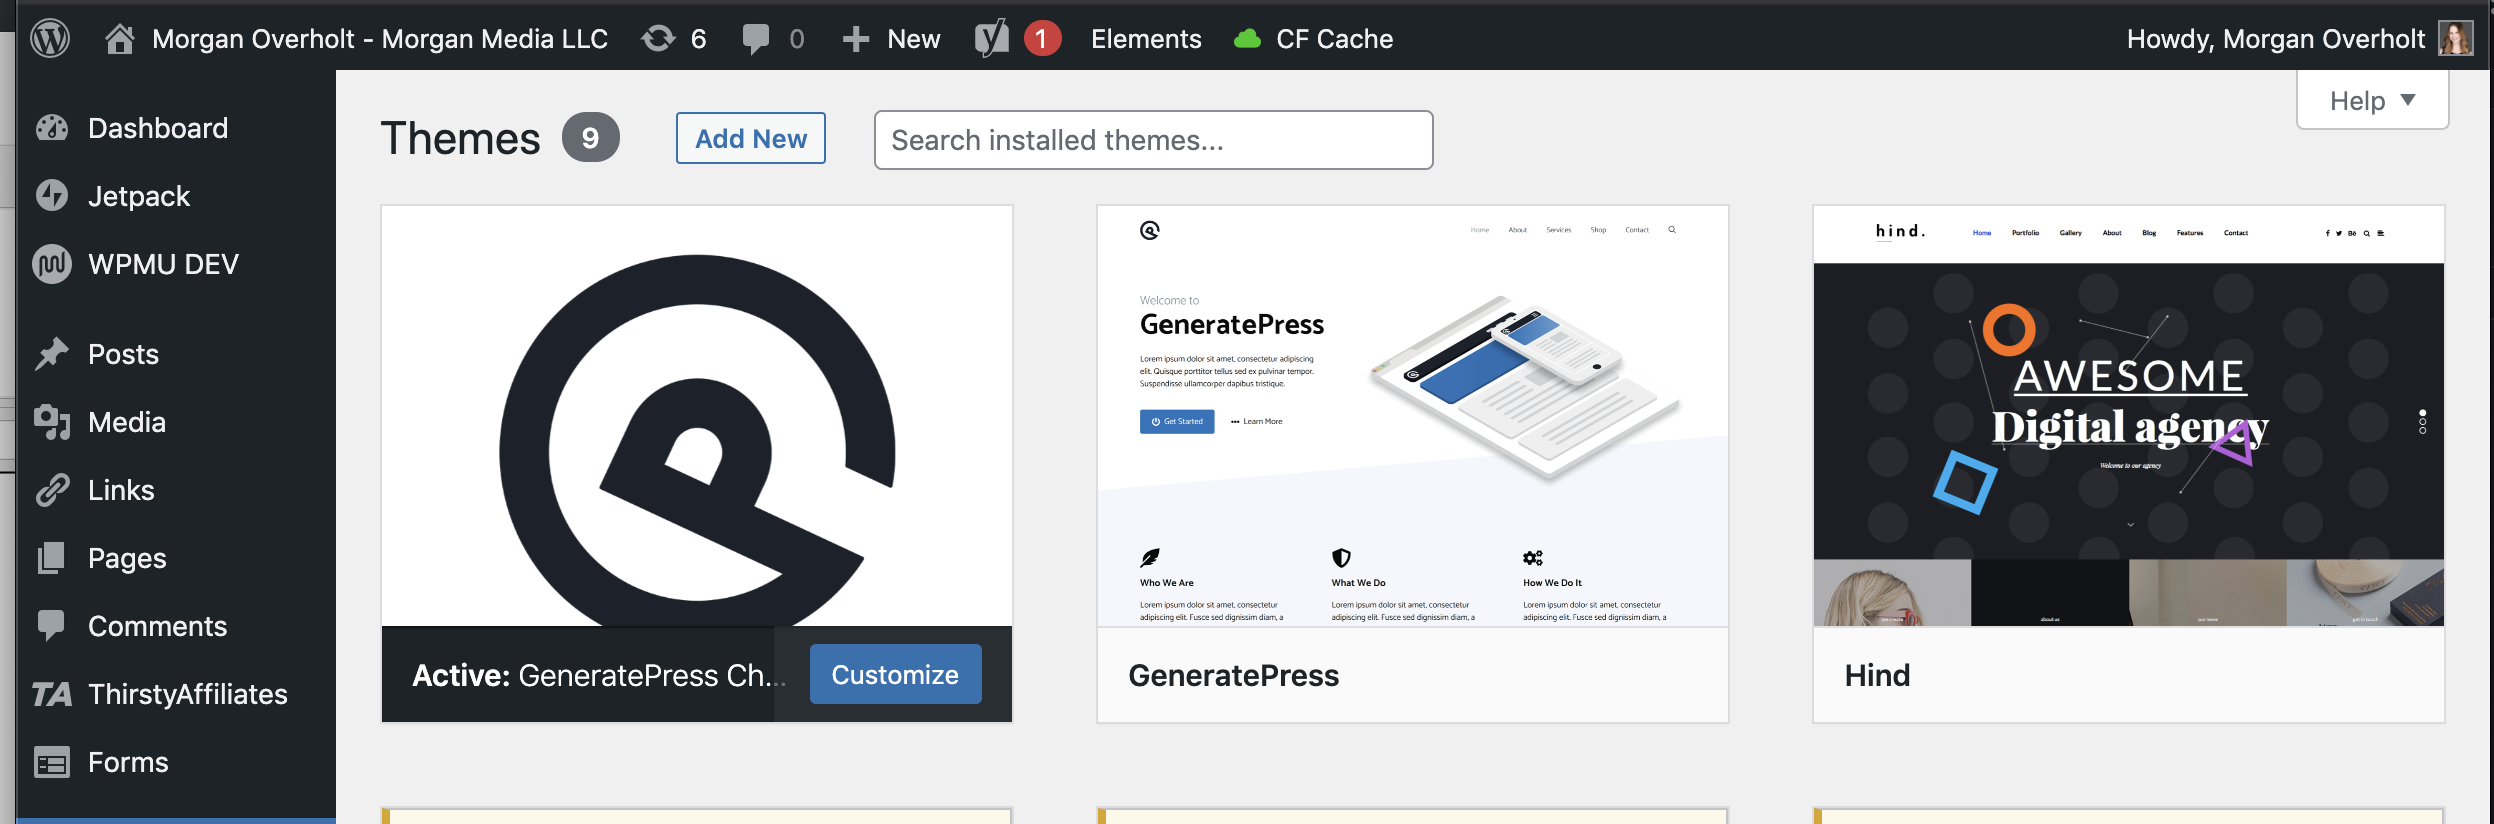Click the Jetpack lightning icon
Screen dimensions: 2494x824
[x=52, y=196]
